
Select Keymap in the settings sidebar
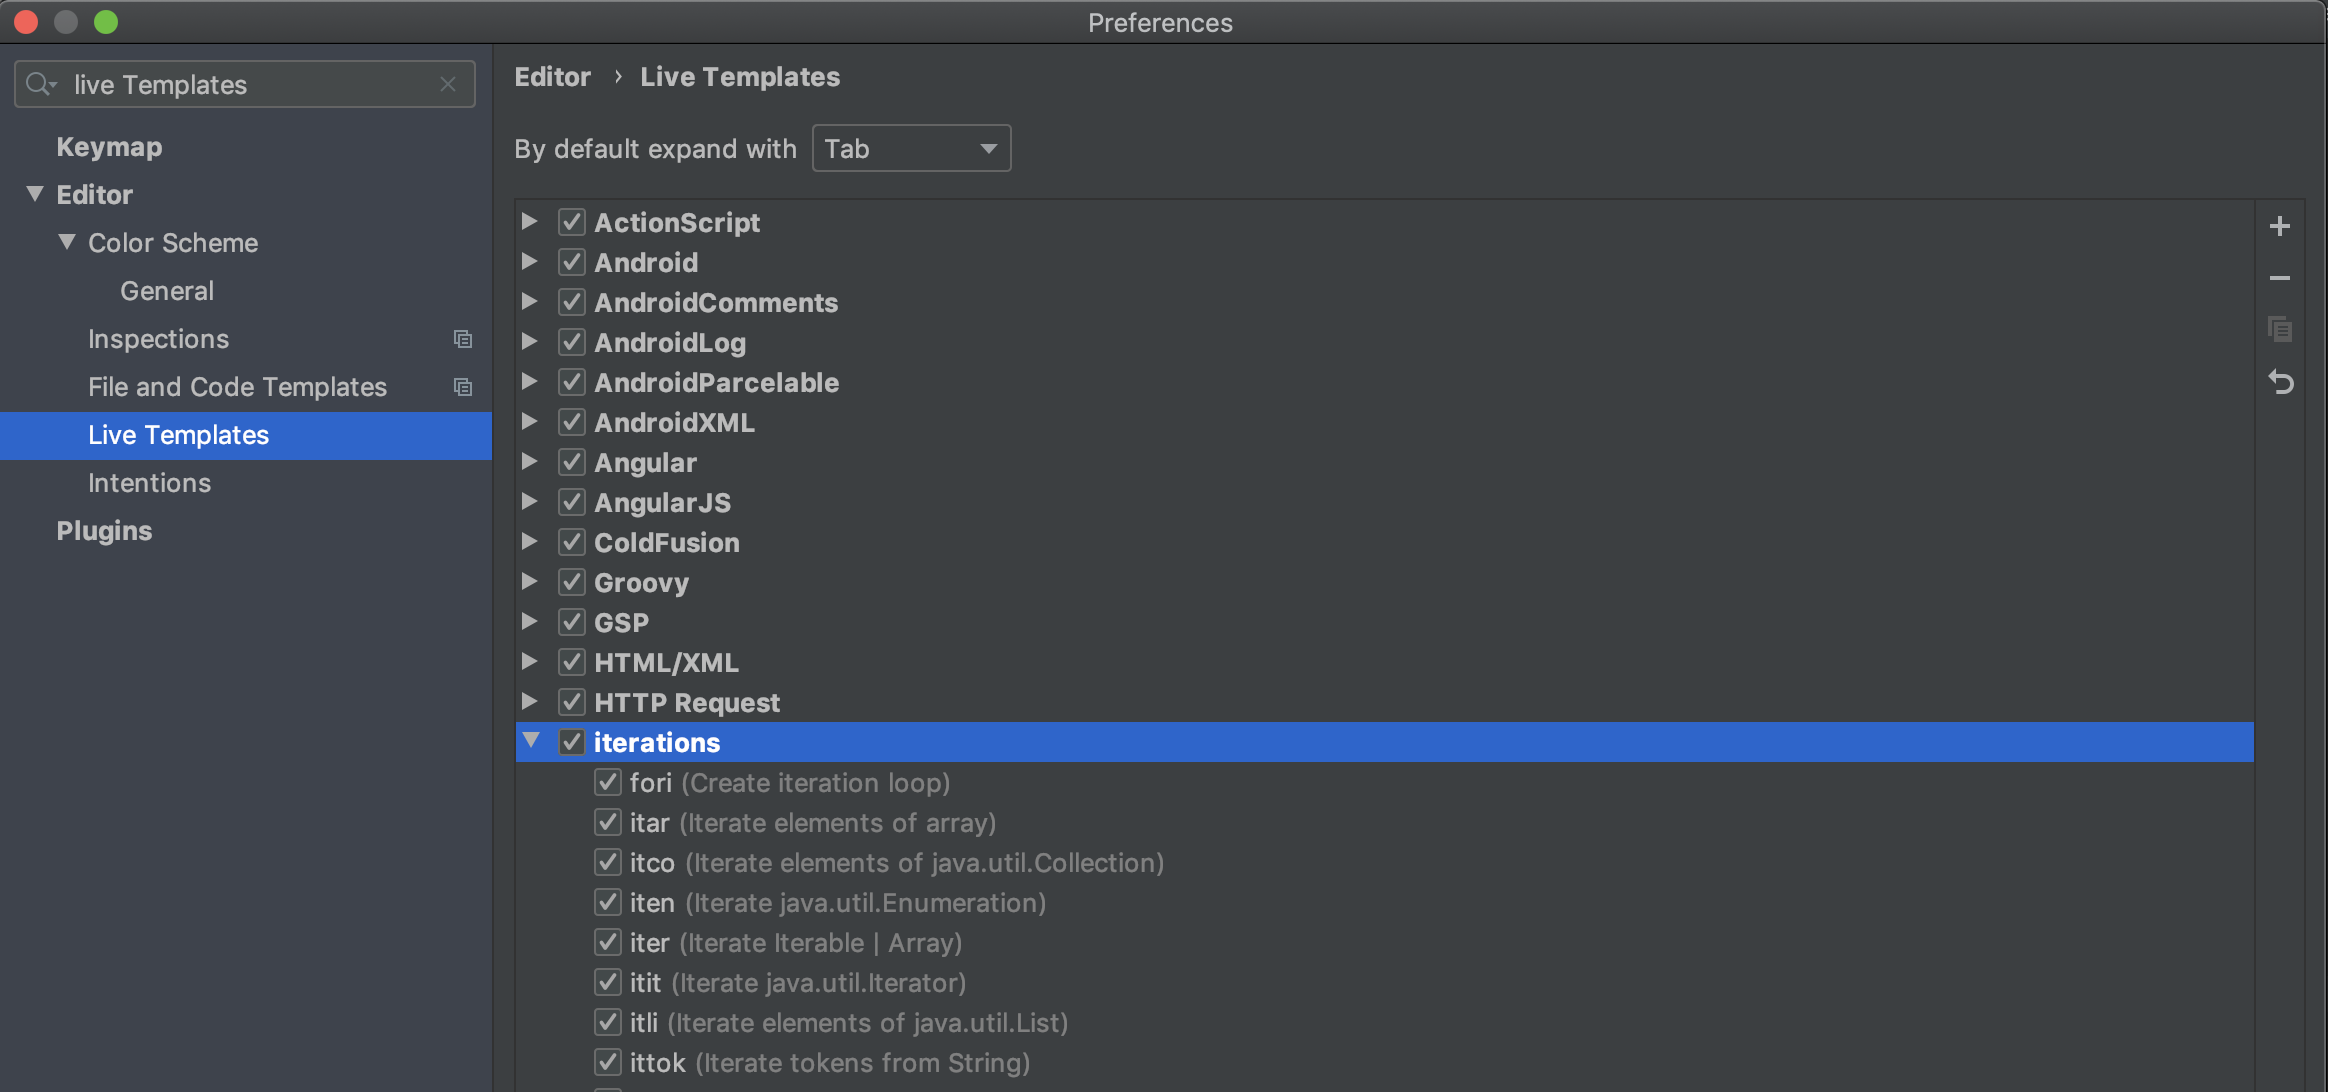click(x=109, y=147)
